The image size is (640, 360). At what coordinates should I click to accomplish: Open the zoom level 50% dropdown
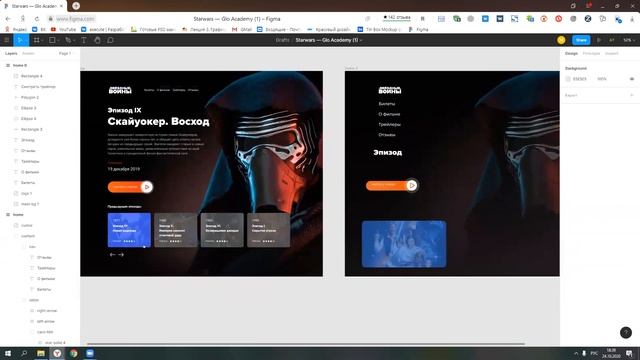tap(629, 40)
